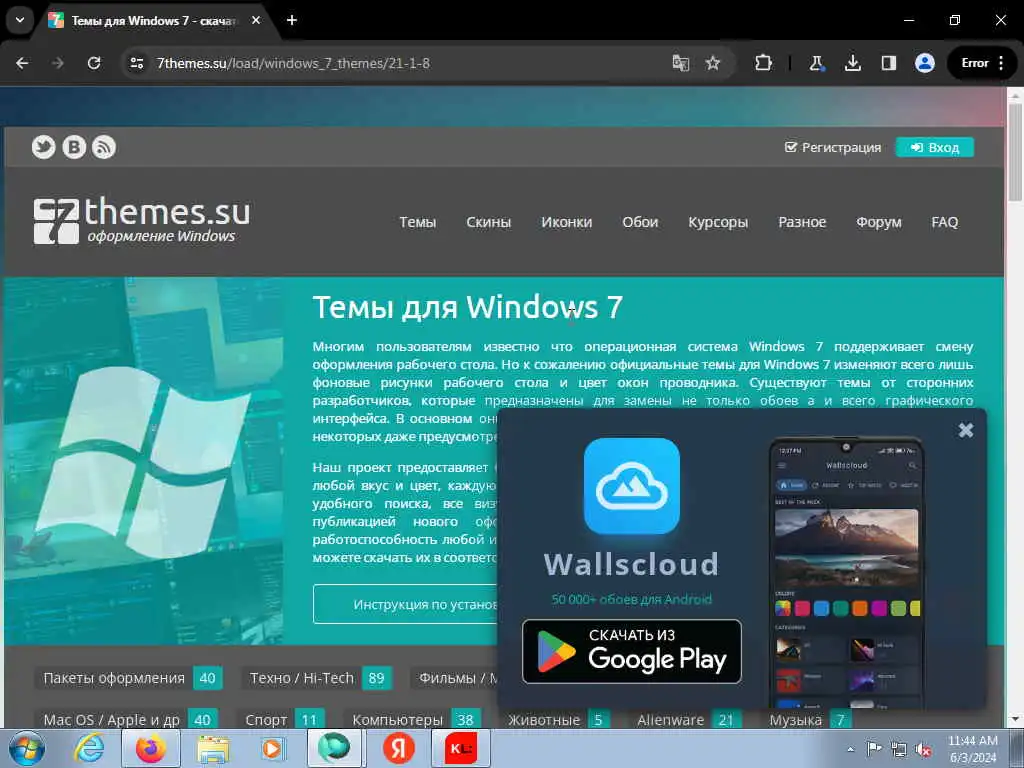Open Chrome Labs flask icon

pos(816,63)
